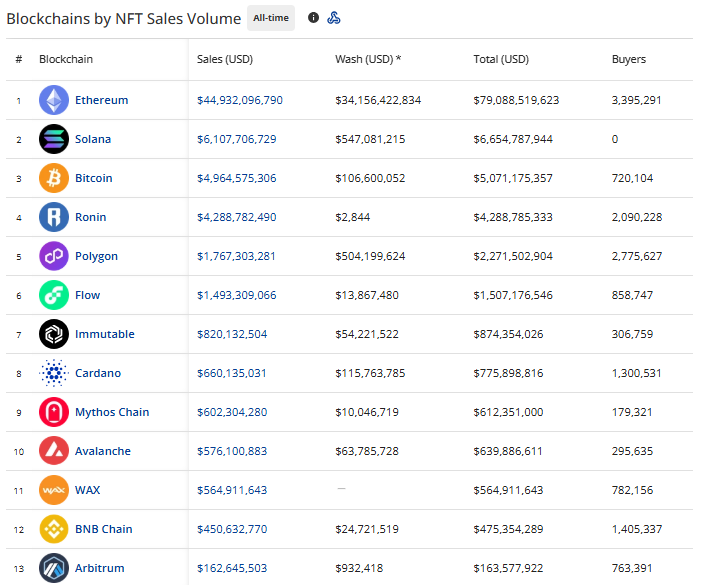Viewport: 704px width, 585px height.
Task: Select Solana total $6,654,787,944
Action: point(513,139)
